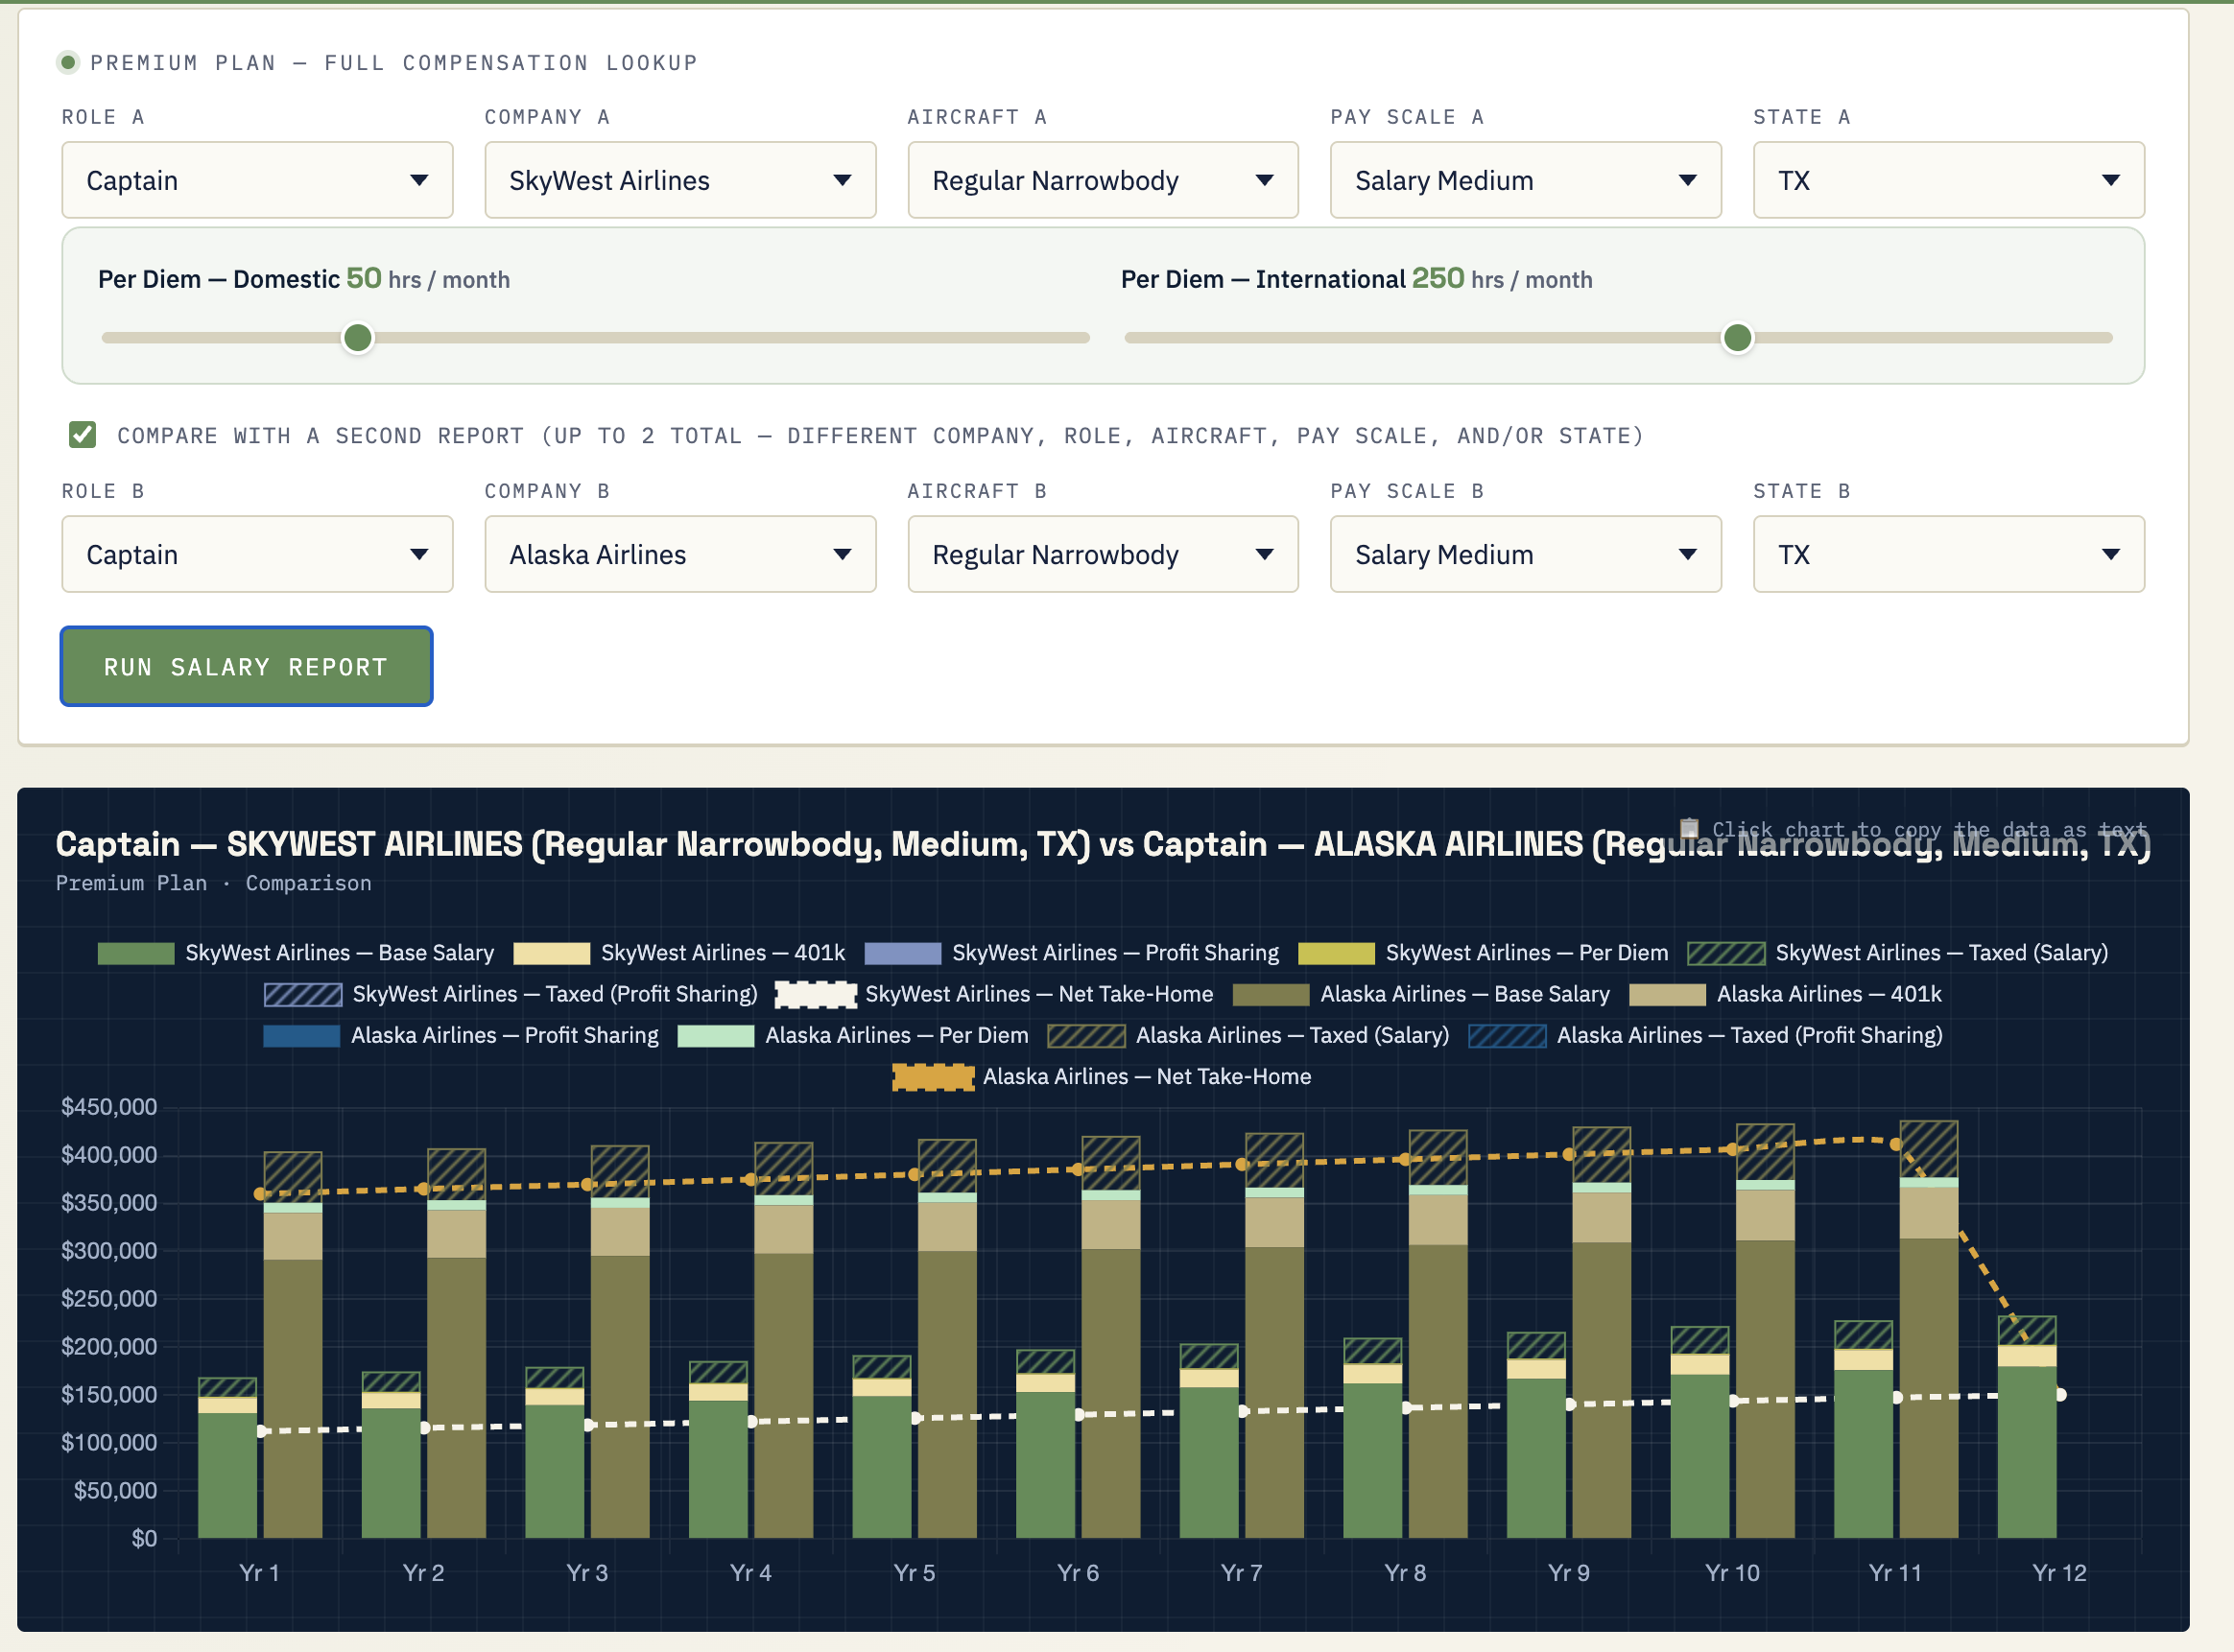2234x1652 pixels.
Task: Click the 'Premium Plan · Comparison' subtitle
Action: click(213, 883)
